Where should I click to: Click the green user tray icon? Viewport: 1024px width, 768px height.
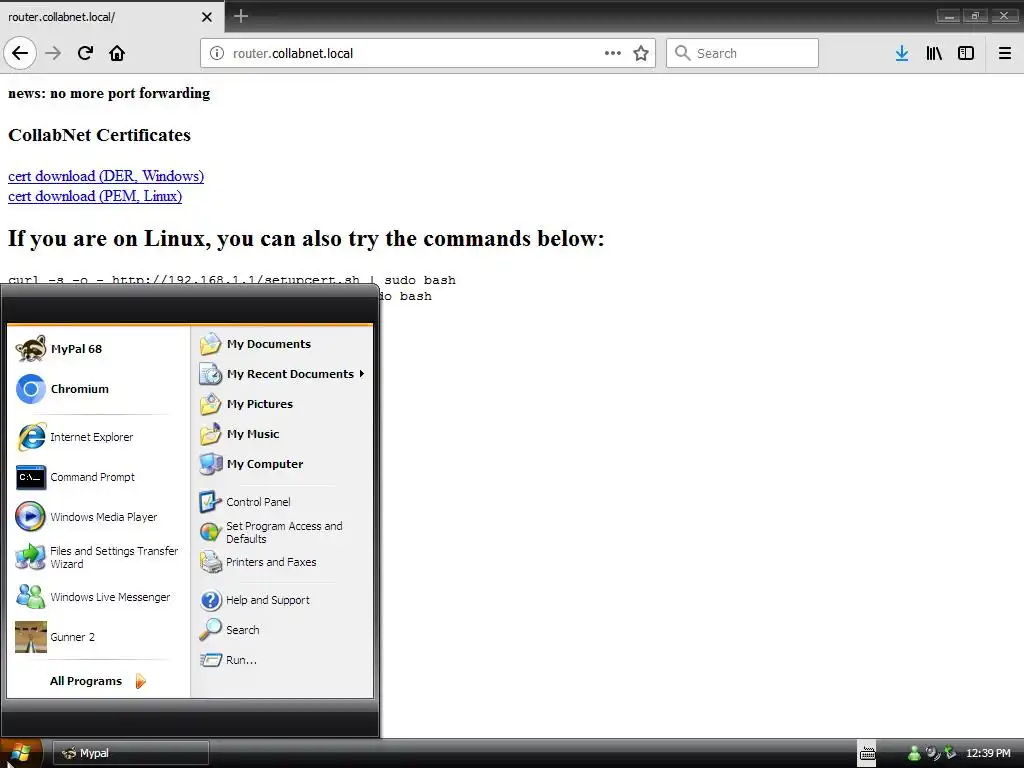[914, 753]
